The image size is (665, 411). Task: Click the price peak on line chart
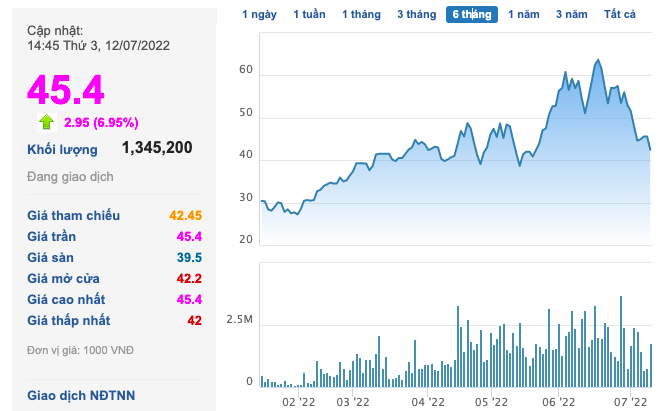tap(597, 60)
